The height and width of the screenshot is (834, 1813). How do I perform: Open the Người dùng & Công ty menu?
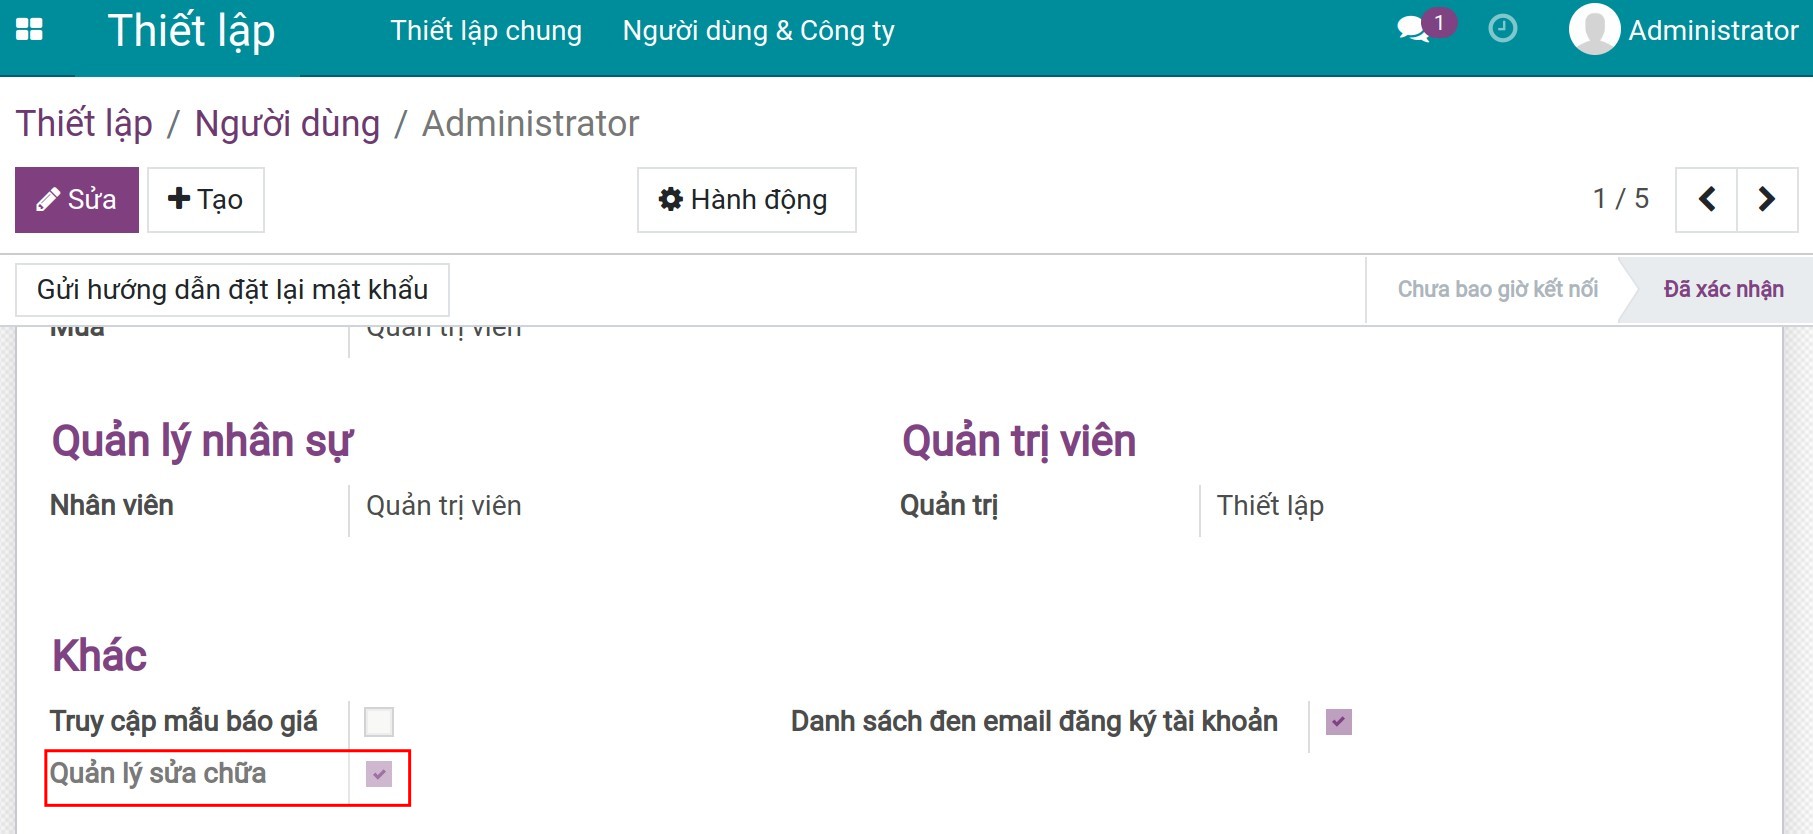click(x=759, y=31)
